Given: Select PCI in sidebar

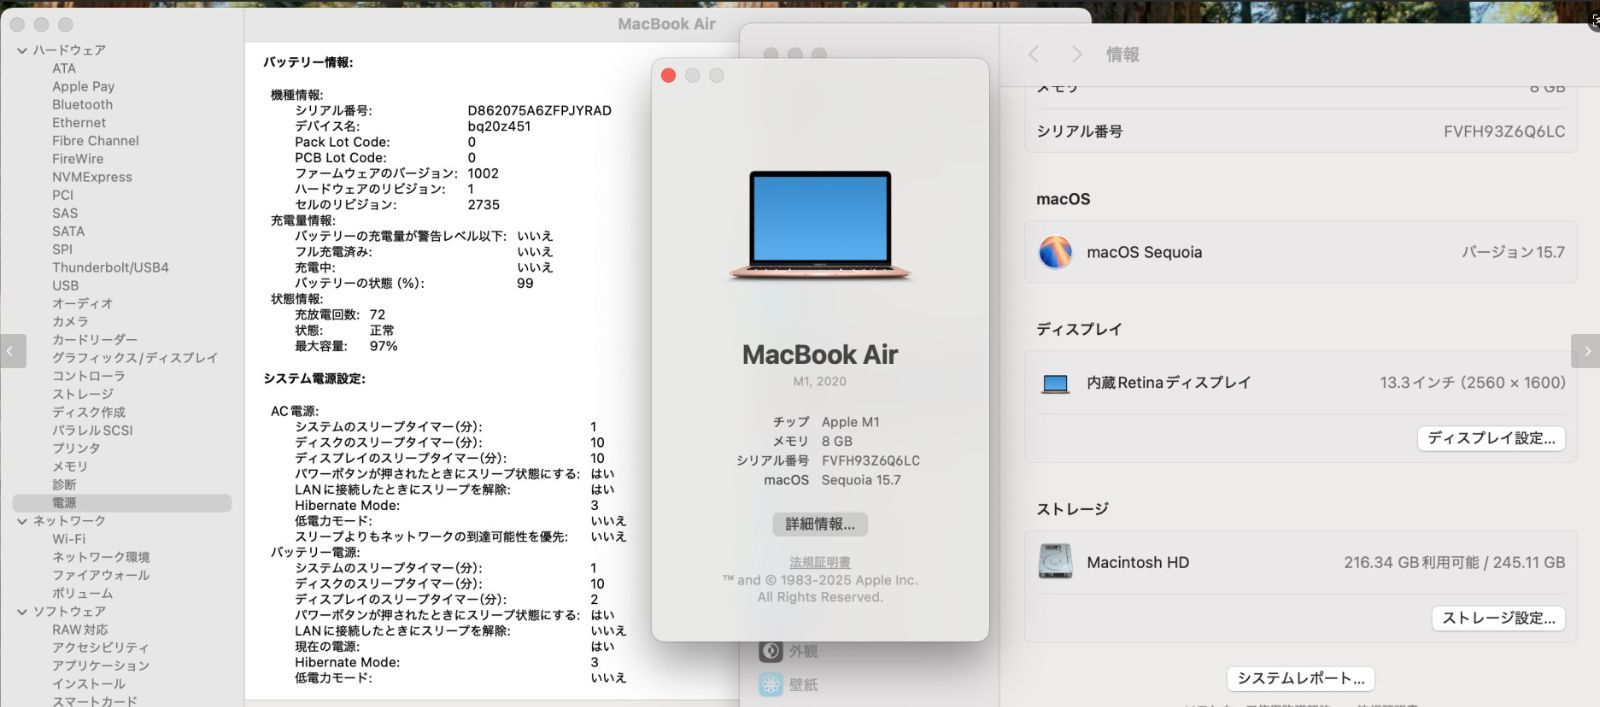Looking at the screenshot, I should [x=63, y=195].
